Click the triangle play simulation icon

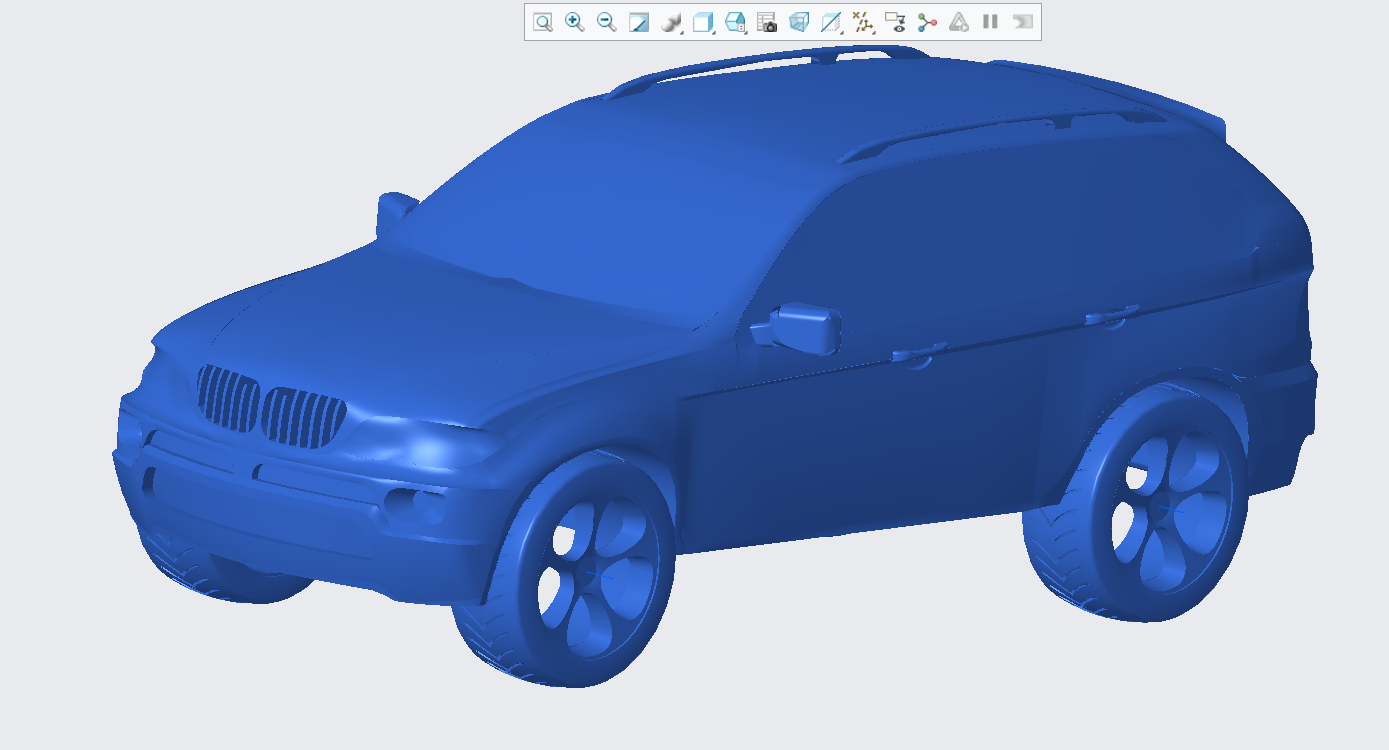(x=959, y=22)
